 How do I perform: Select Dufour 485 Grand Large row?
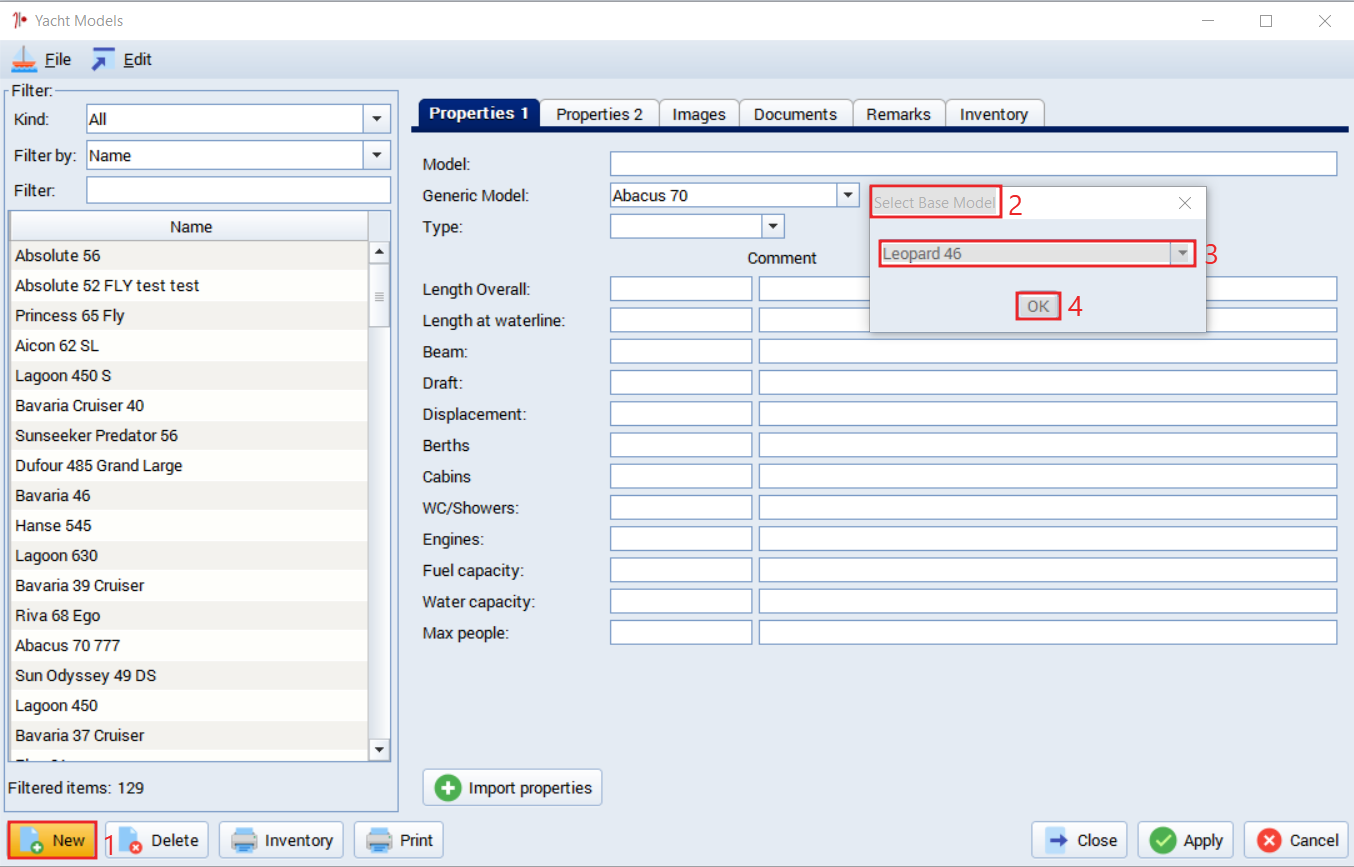pyautogui.click(x=189, y=466)
